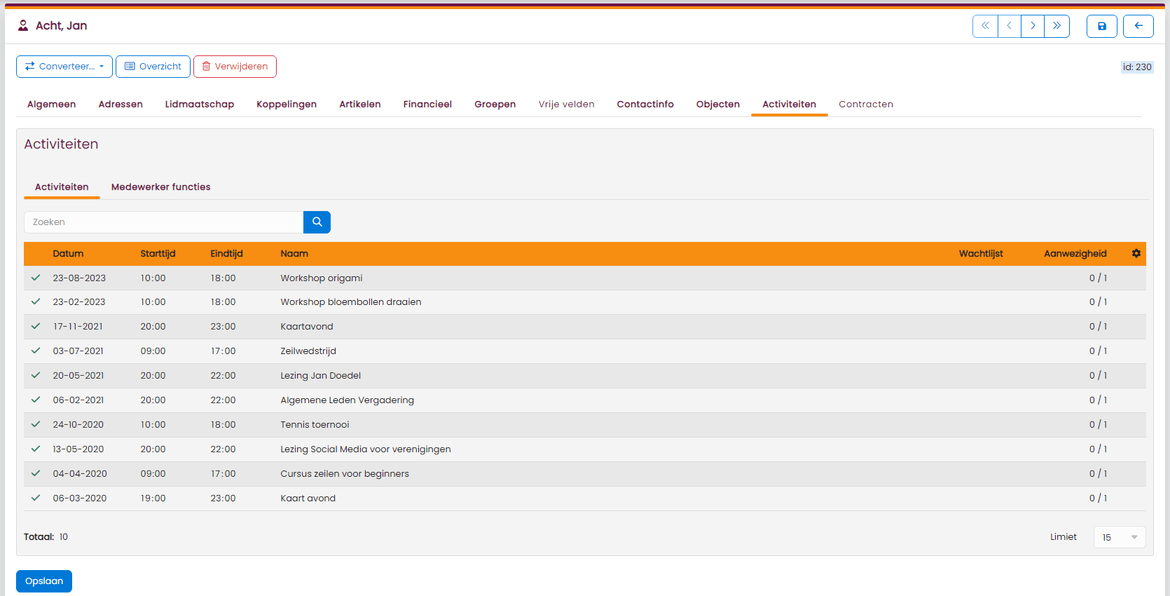Viewport: 1170px width, 596px height.
Task: Click the Overzicht button
Action: tap(153, 66)
